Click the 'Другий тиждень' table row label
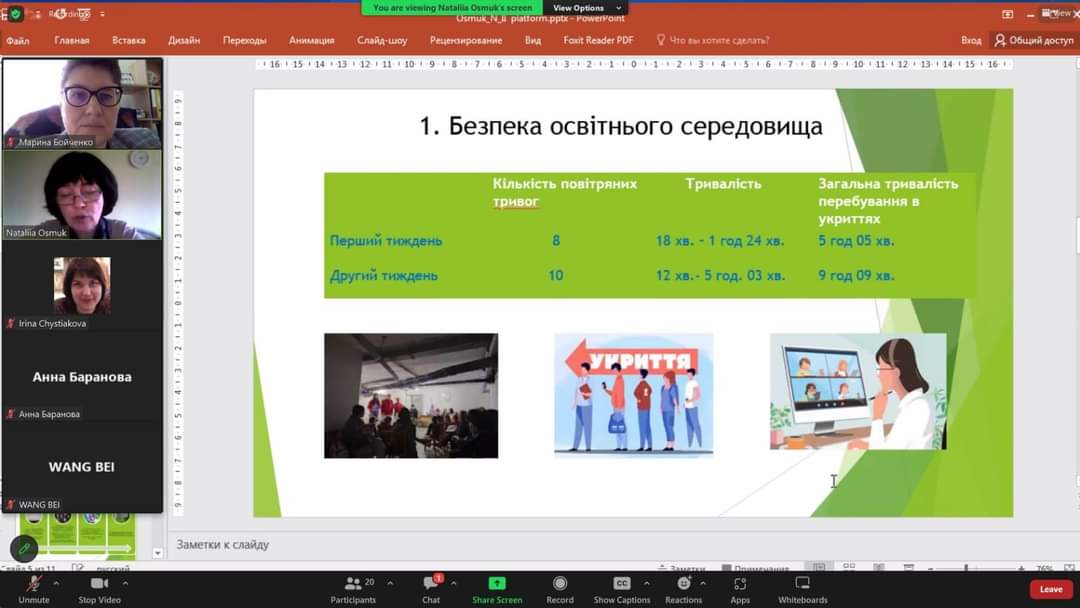The image size is (1080, 608). click(x=383, y=275)
